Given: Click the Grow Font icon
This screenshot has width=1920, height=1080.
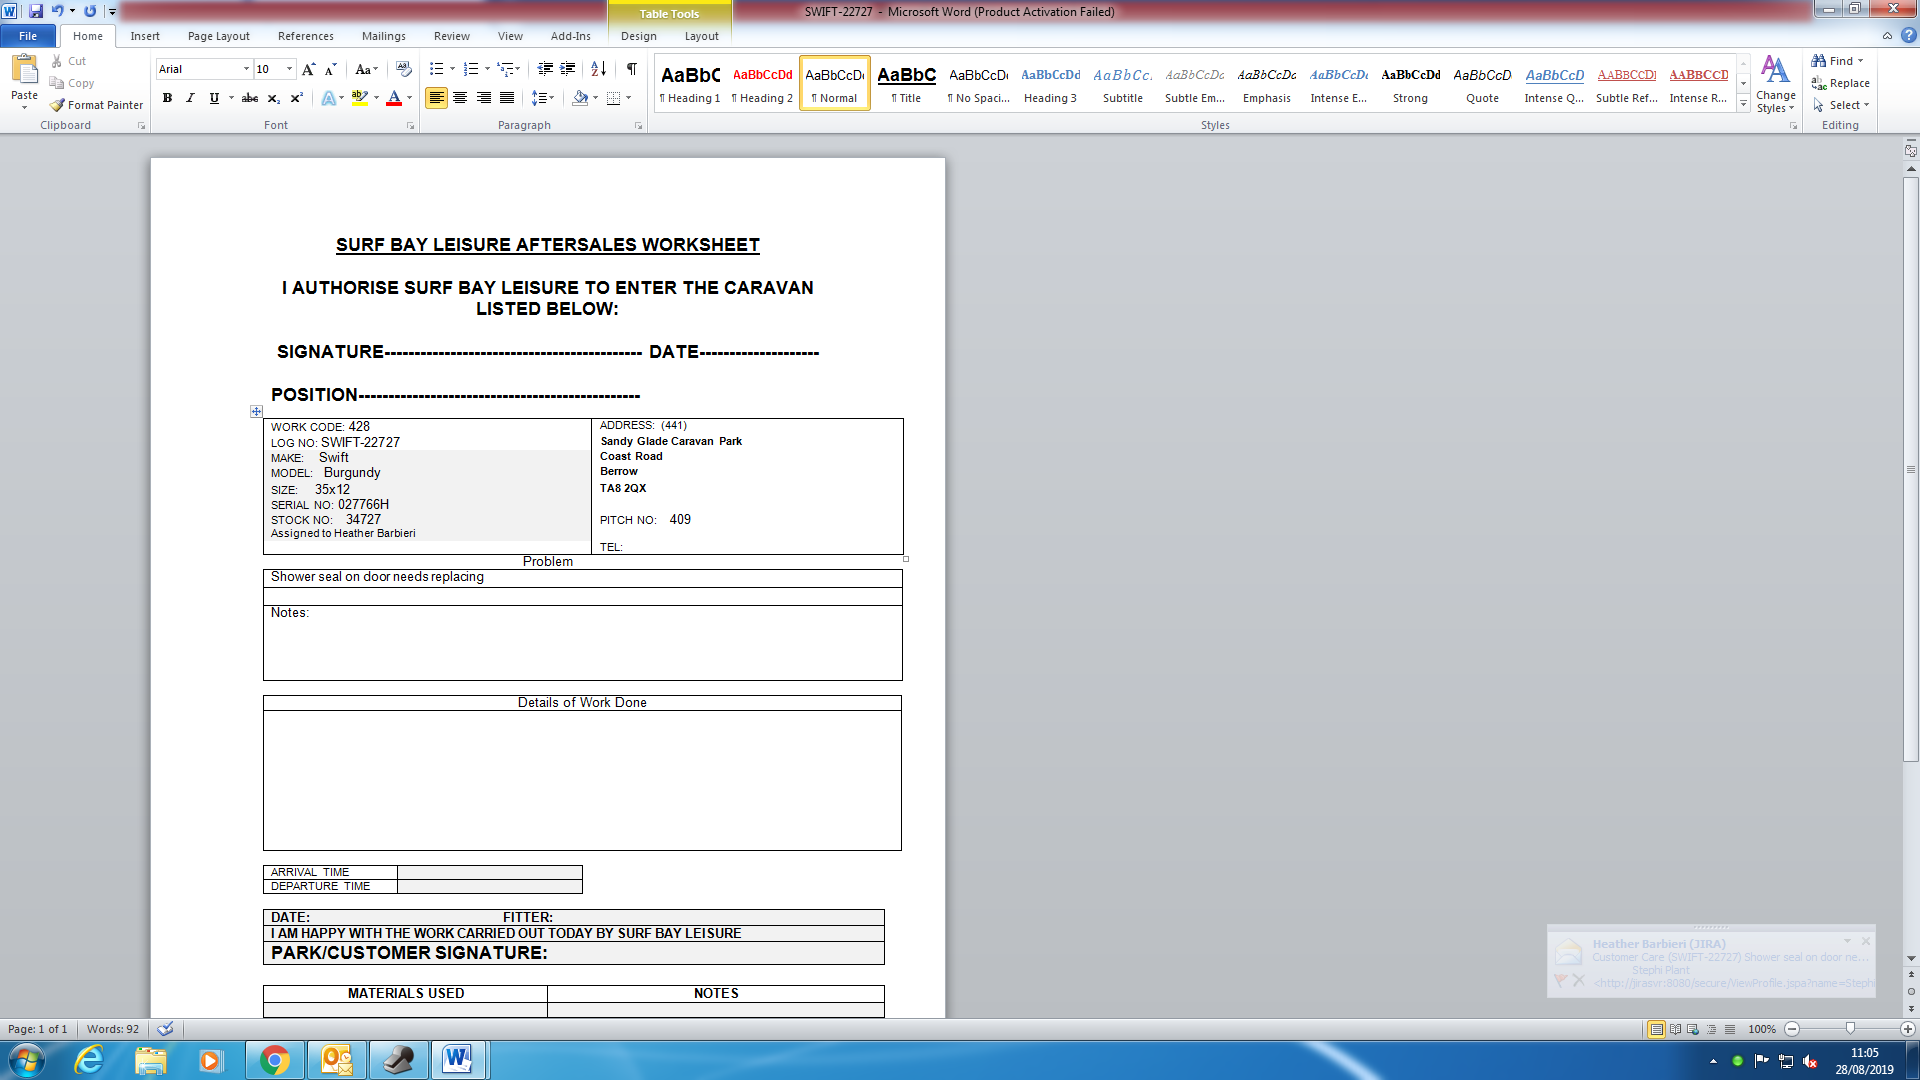Looking at the screenshot, I should pyautogui.click(x=308, y=69).
